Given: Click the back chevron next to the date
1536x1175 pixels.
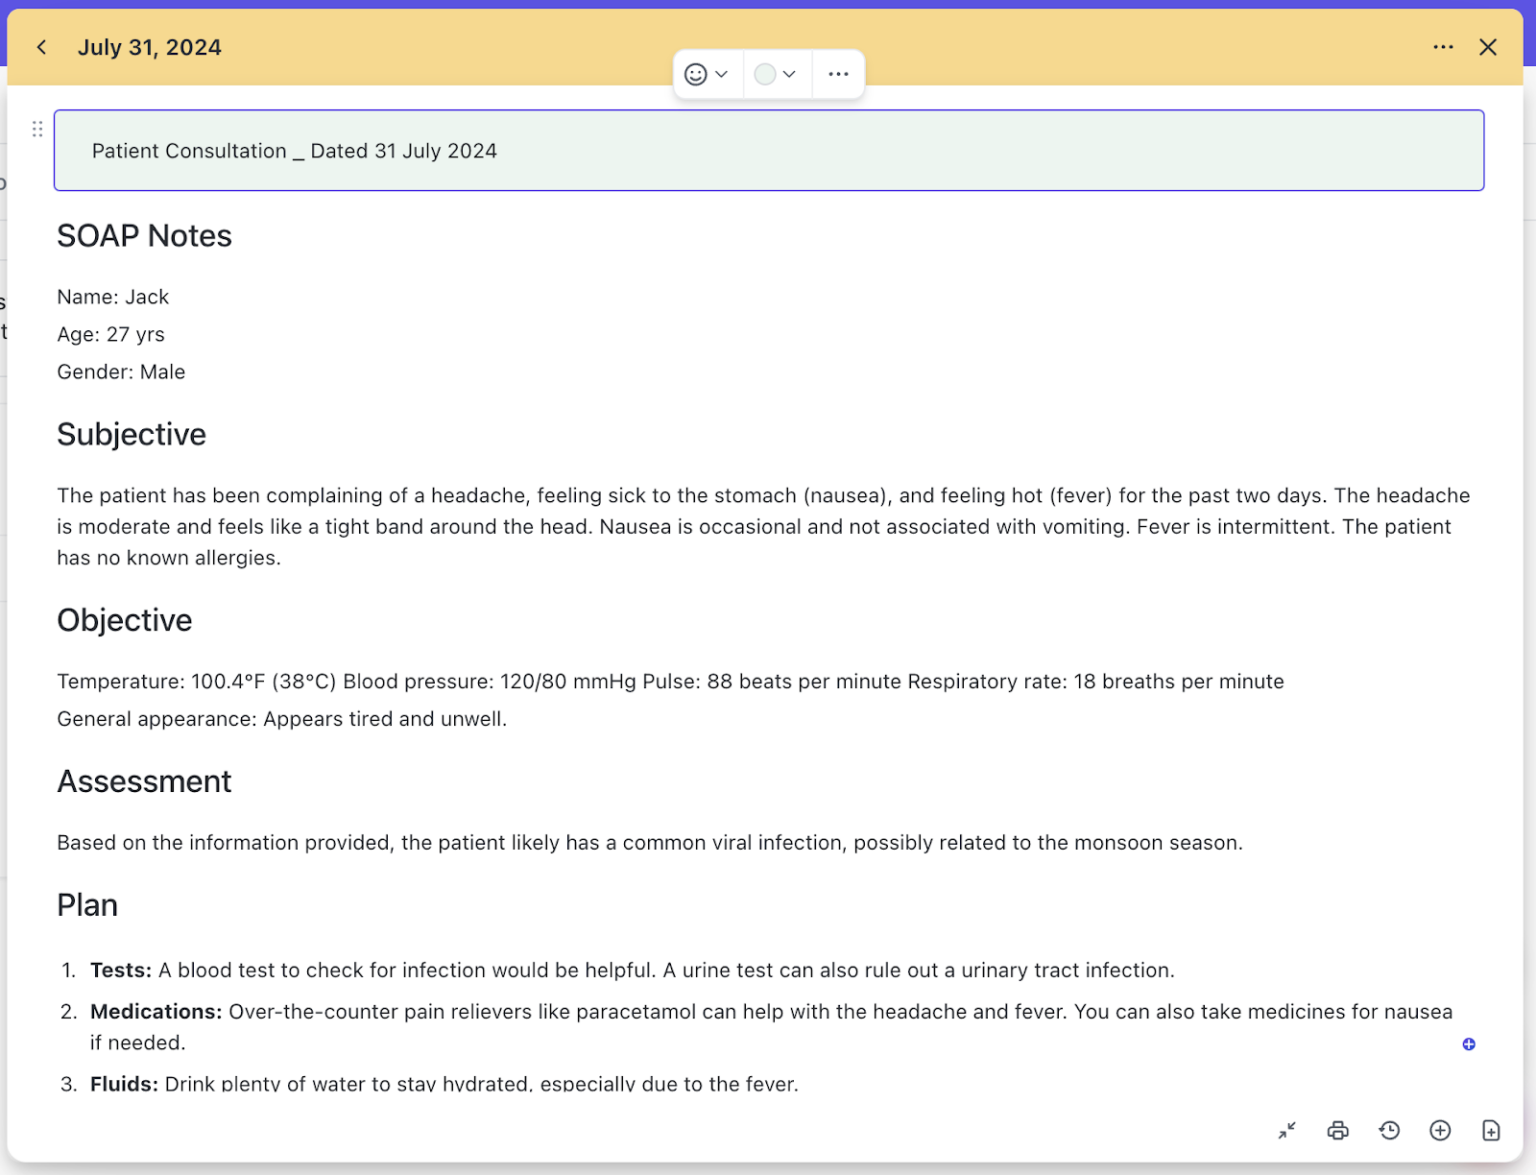Looking at the screenshot, I should pyautogui.click(x=41, y=47).
